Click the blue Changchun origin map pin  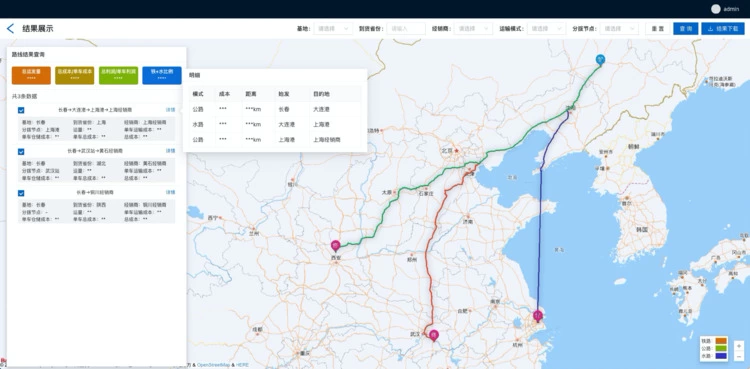click(600, 60)
